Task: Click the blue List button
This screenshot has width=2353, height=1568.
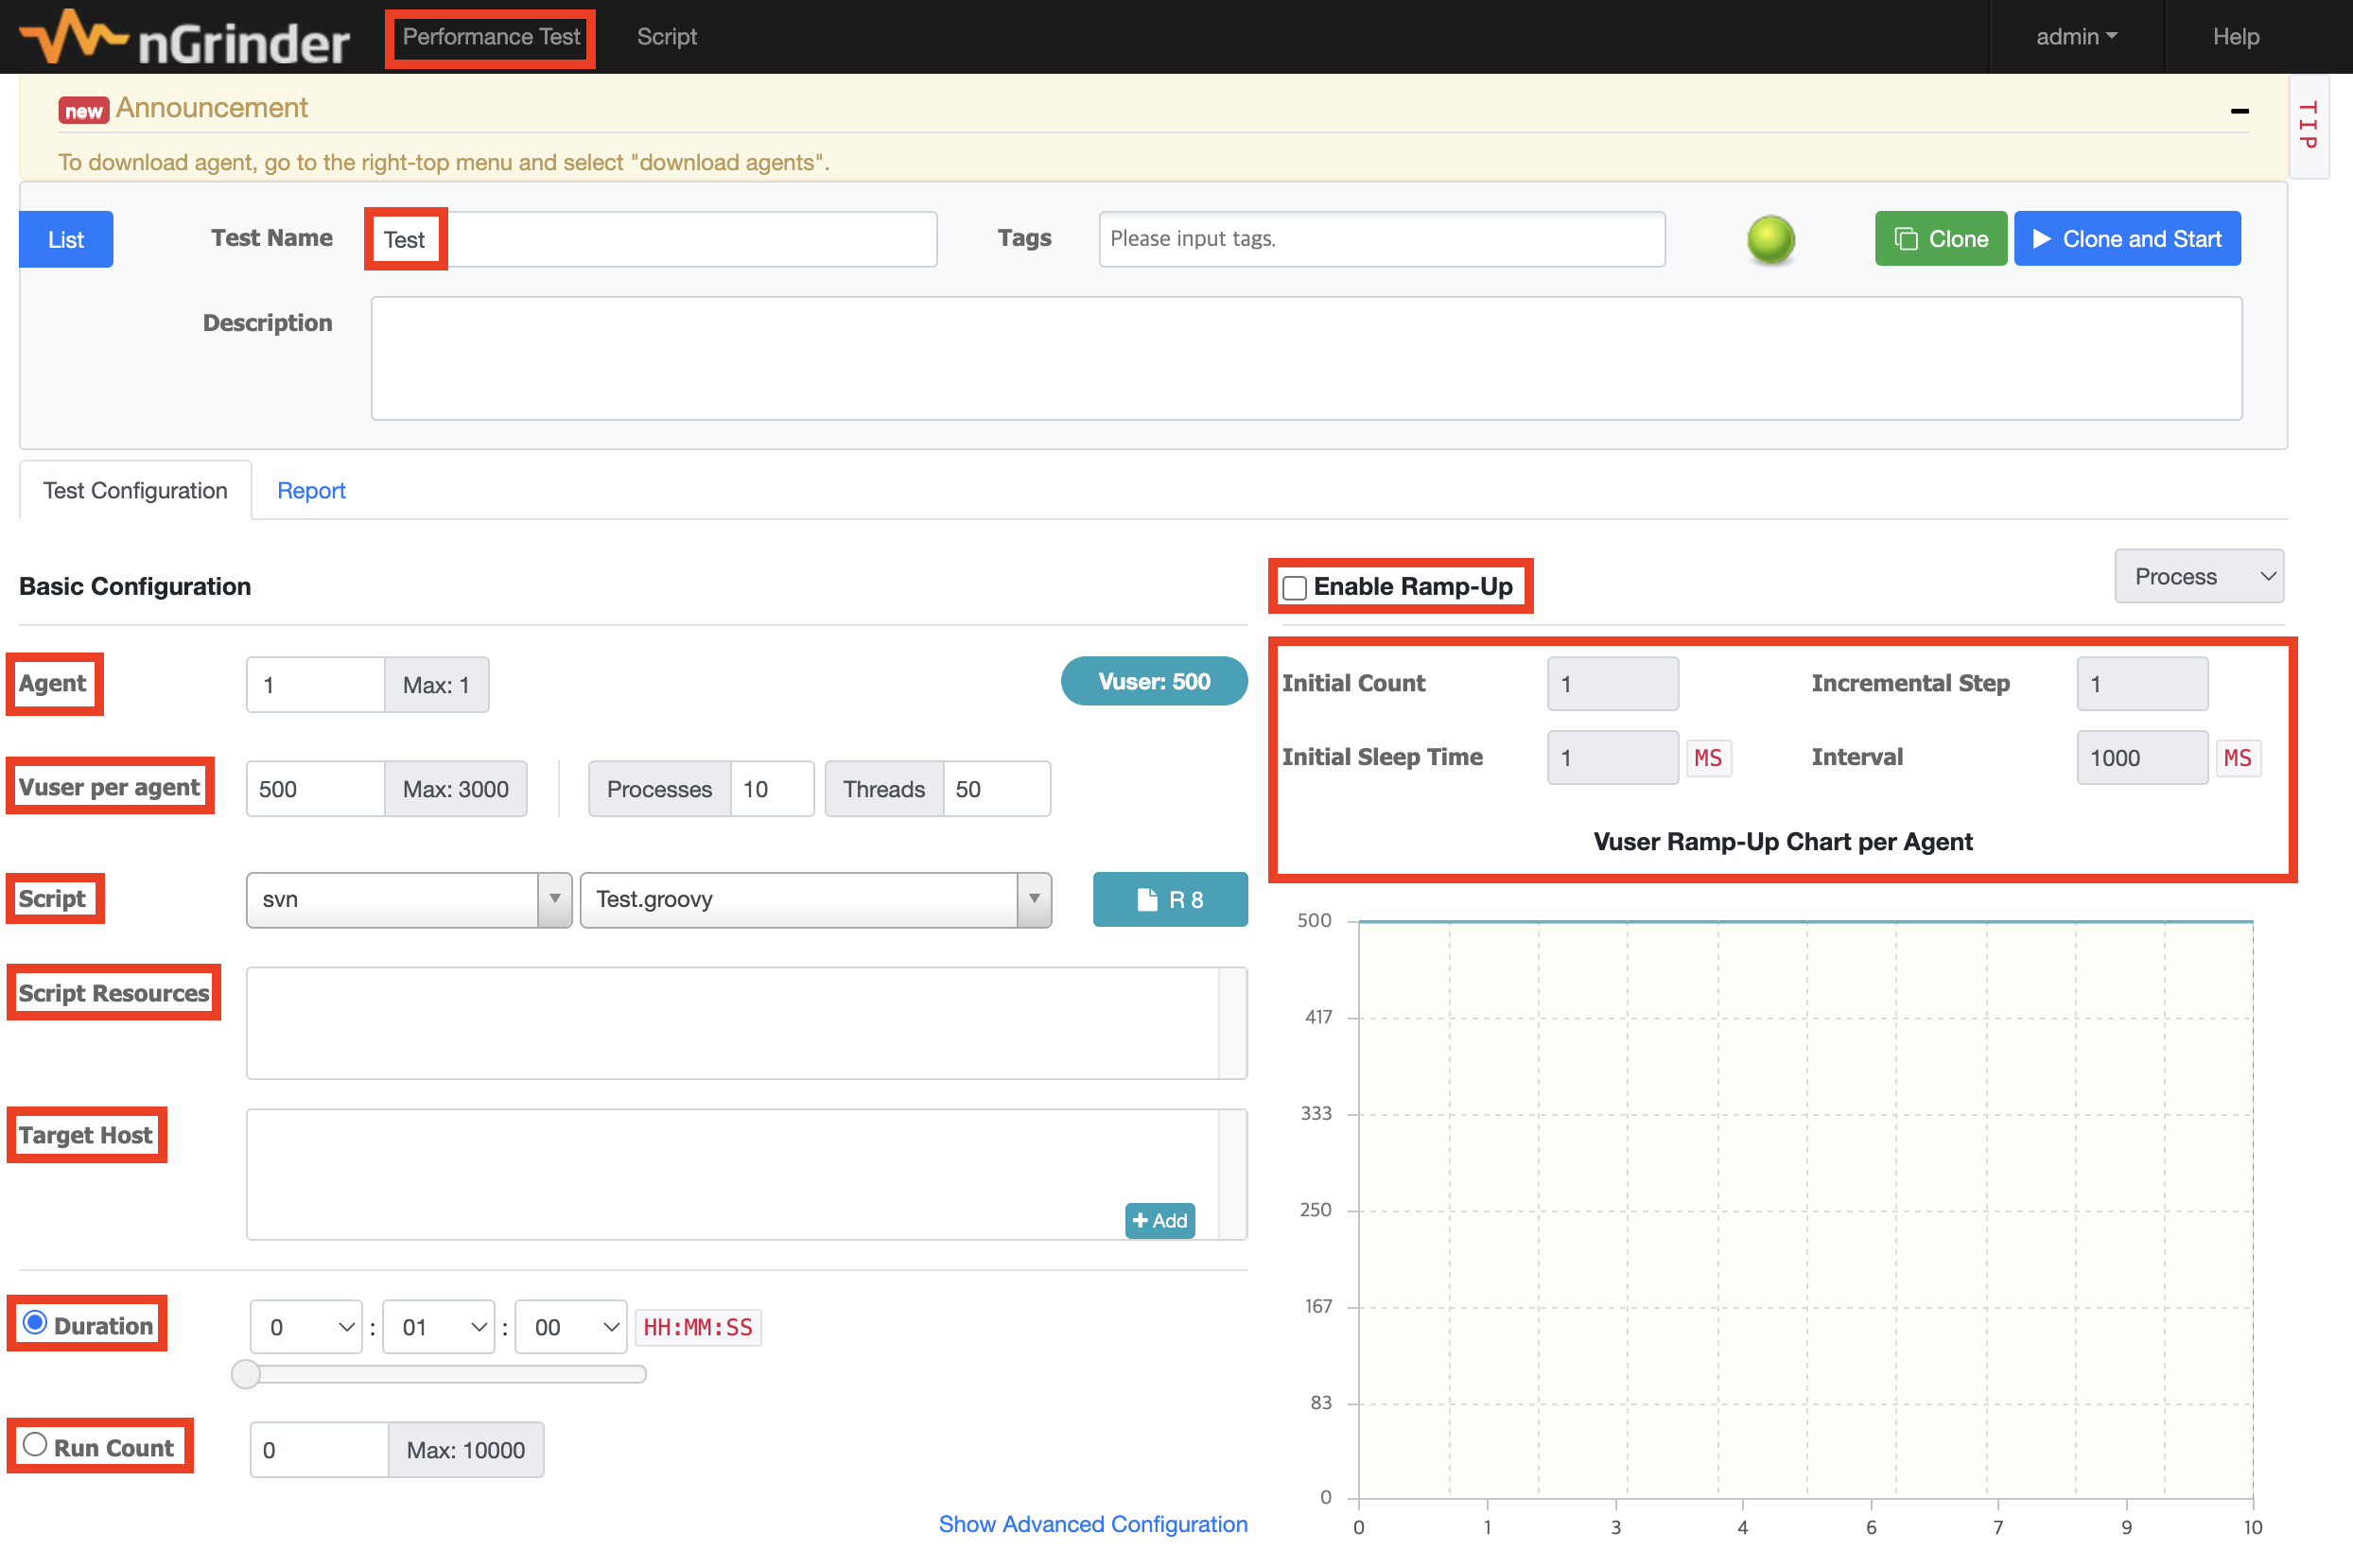Action: [66, 240]
